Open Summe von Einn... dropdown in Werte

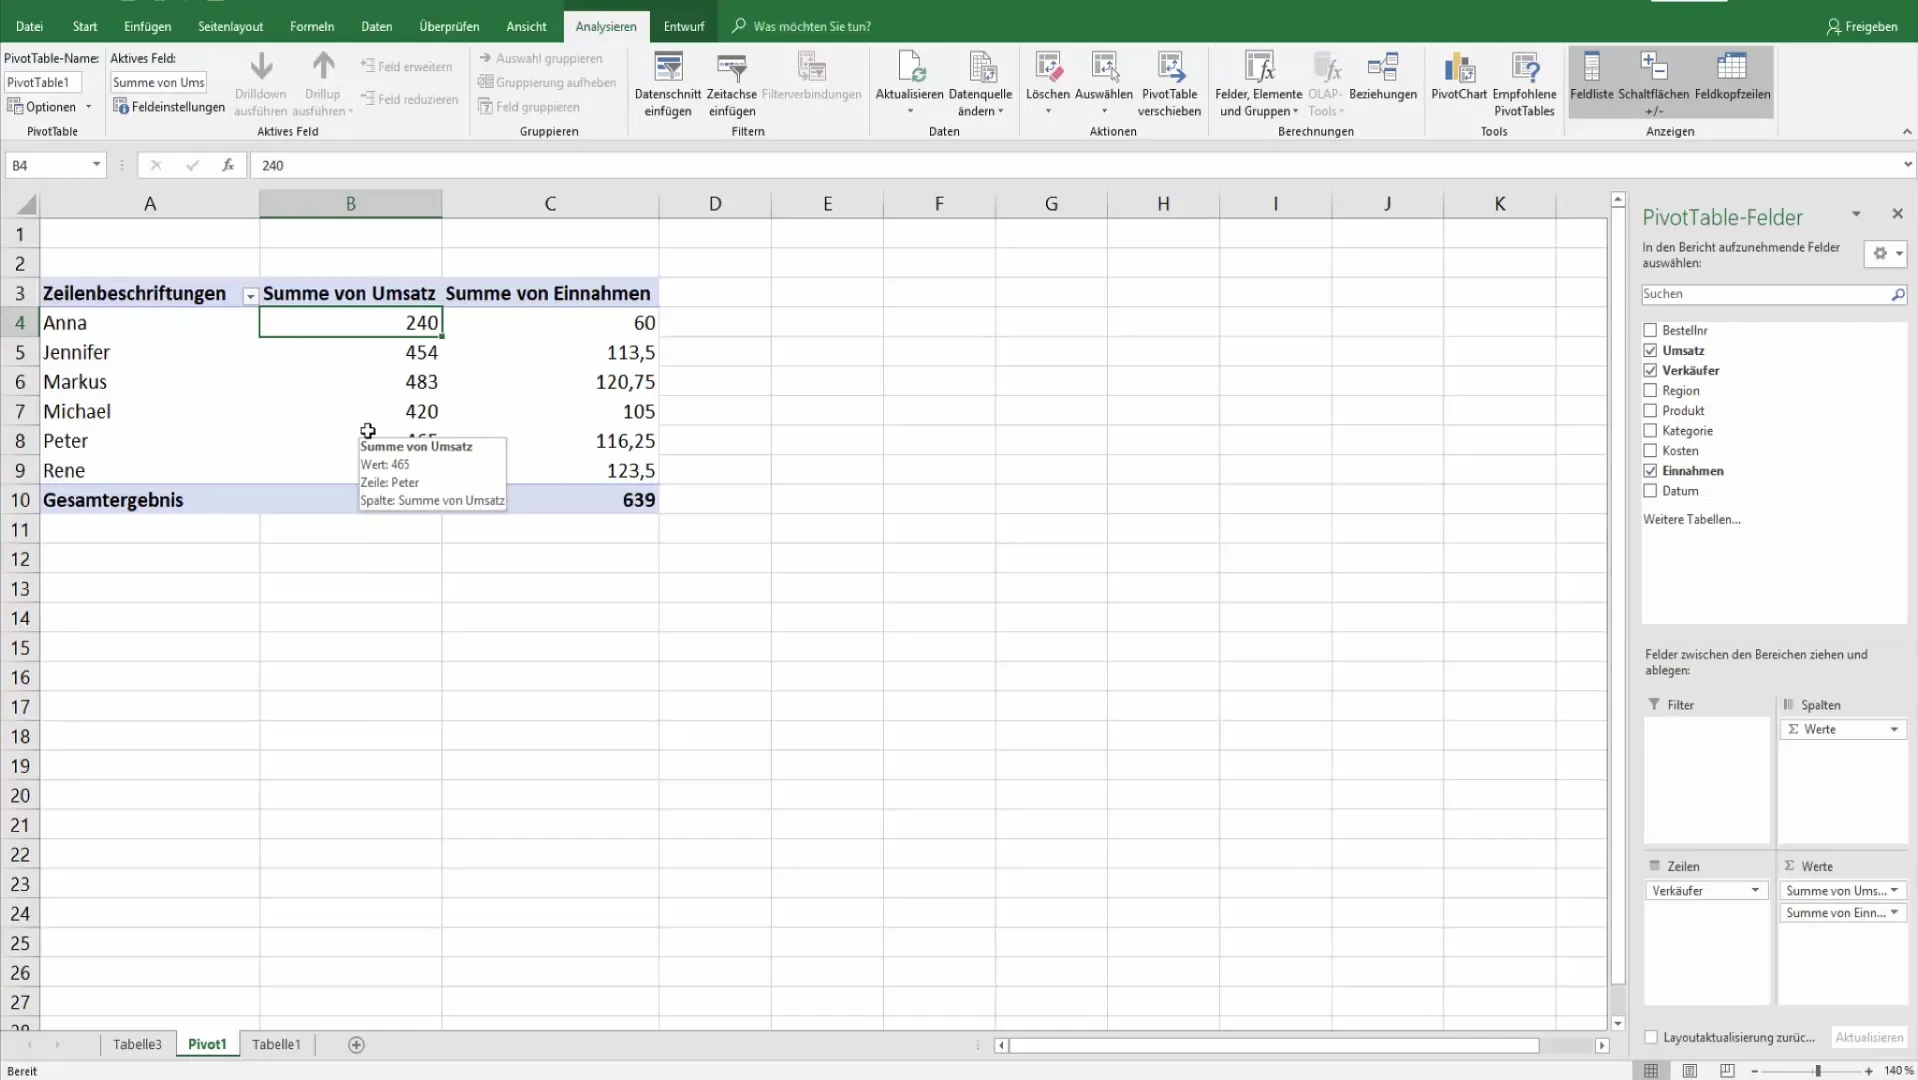tap(1894, 913)
